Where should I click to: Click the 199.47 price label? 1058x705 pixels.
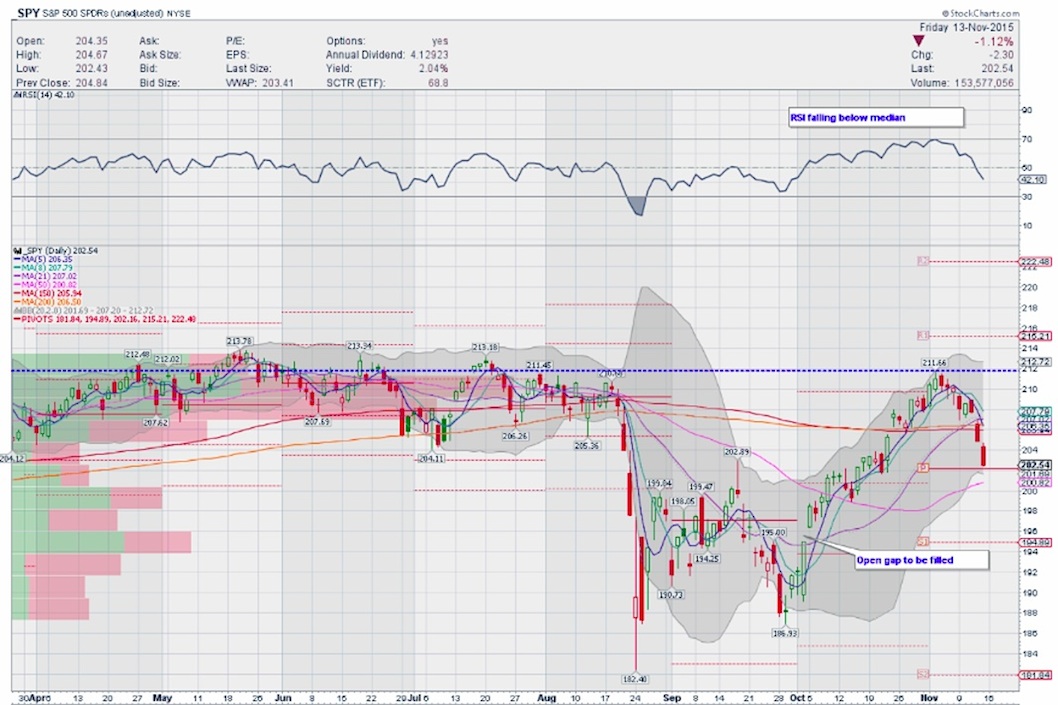(701, 486)
